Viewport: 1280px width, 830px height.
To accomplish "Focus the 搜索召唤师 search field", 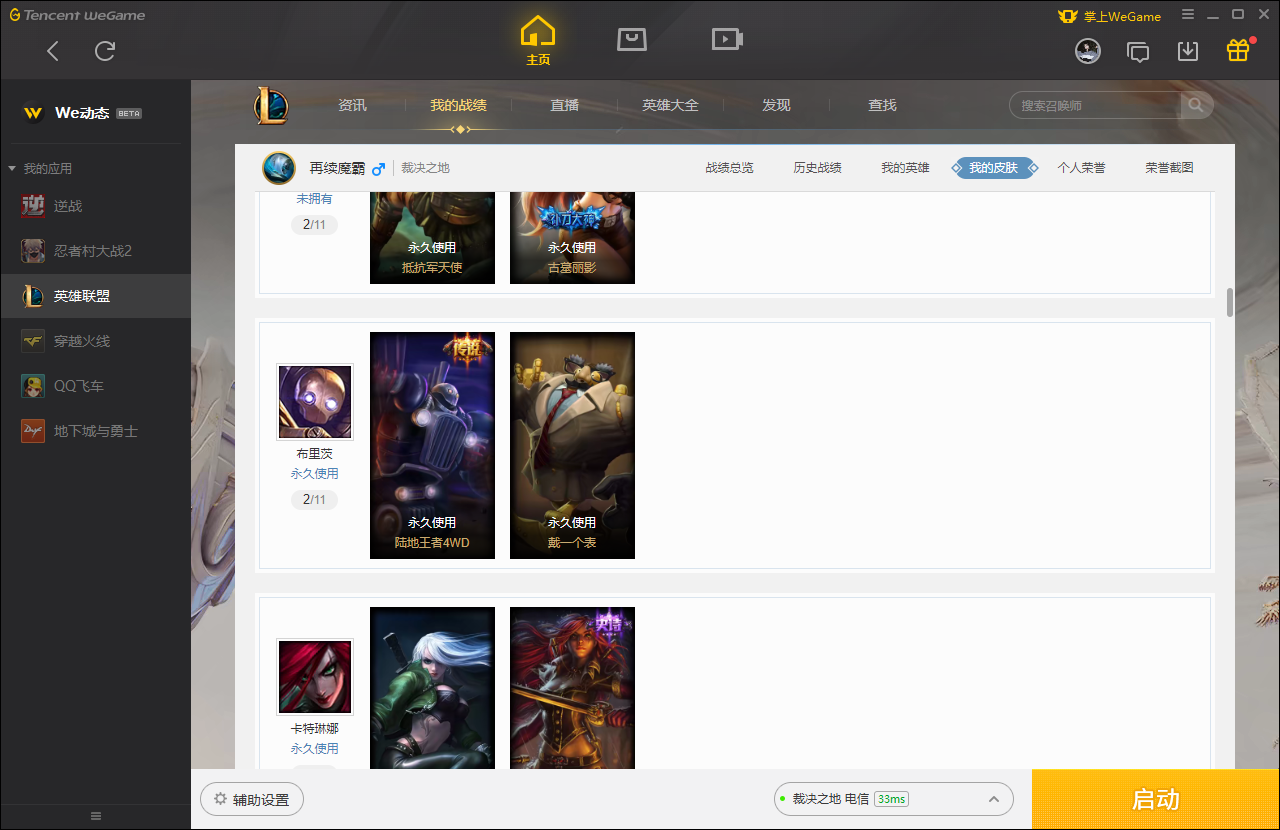I will [x=1095, y=105].
